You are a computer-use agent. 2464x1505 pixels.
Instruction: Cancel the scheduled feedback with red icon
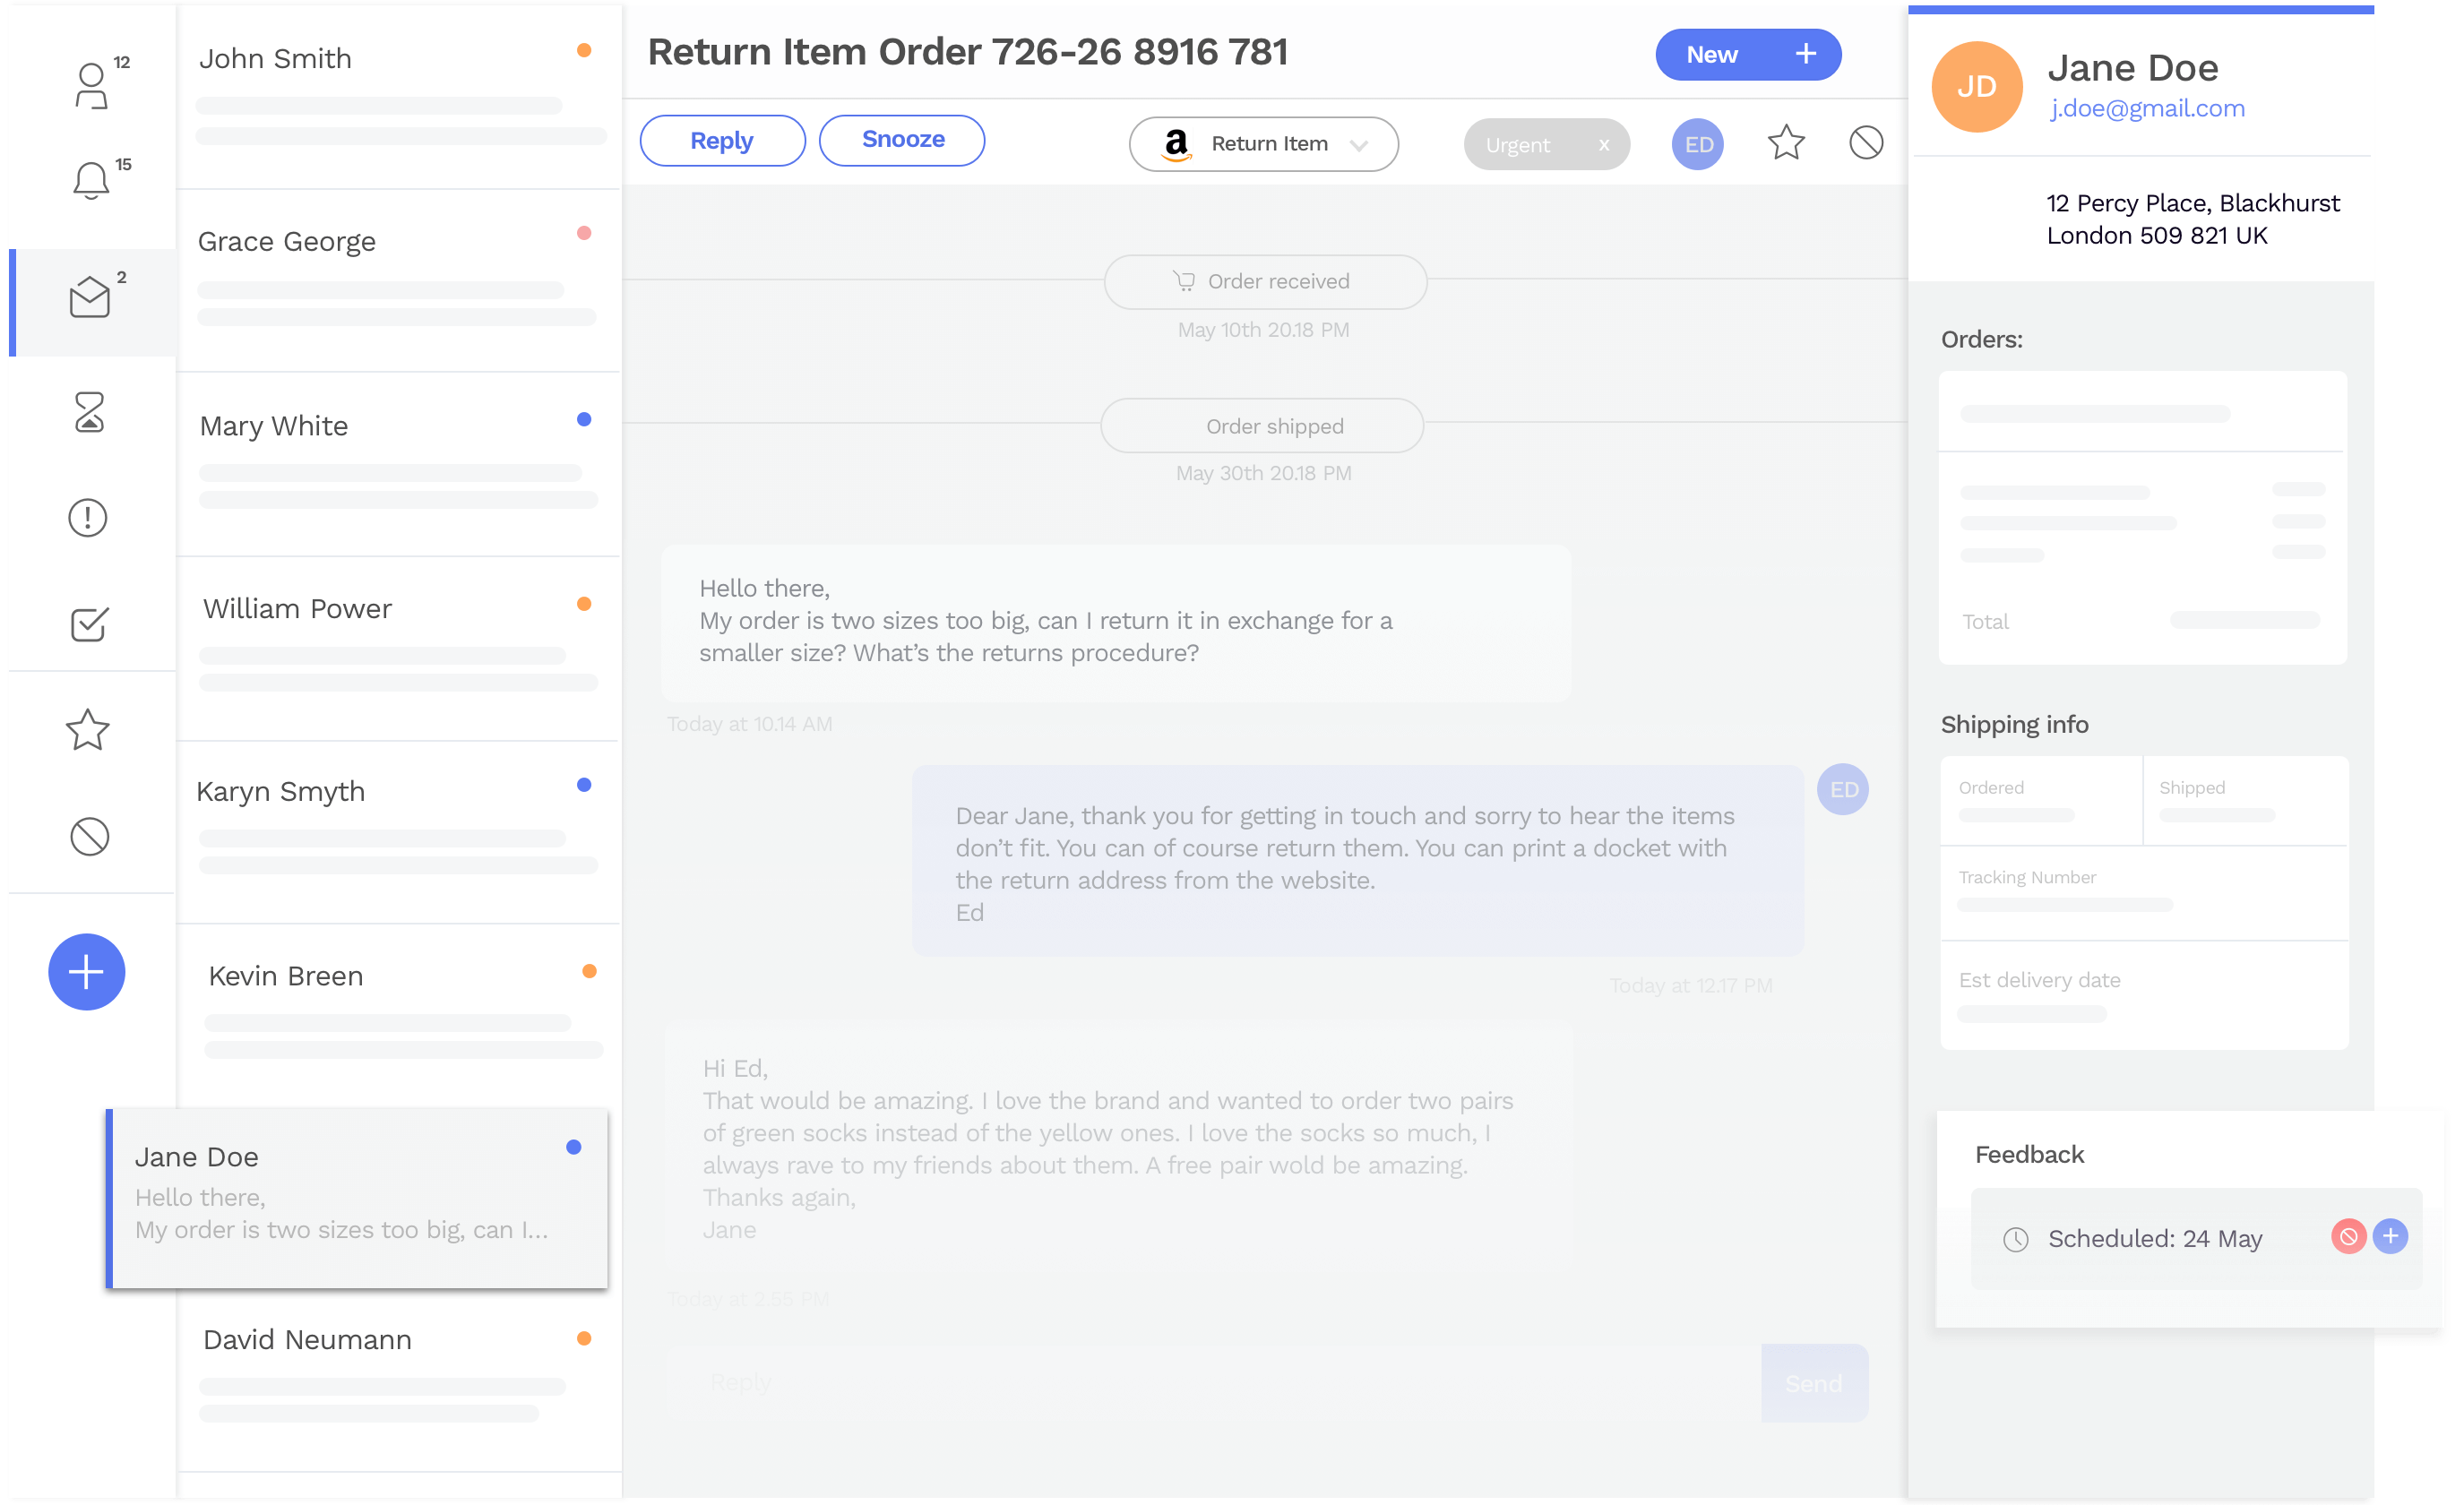(x=2348, y=1237)
